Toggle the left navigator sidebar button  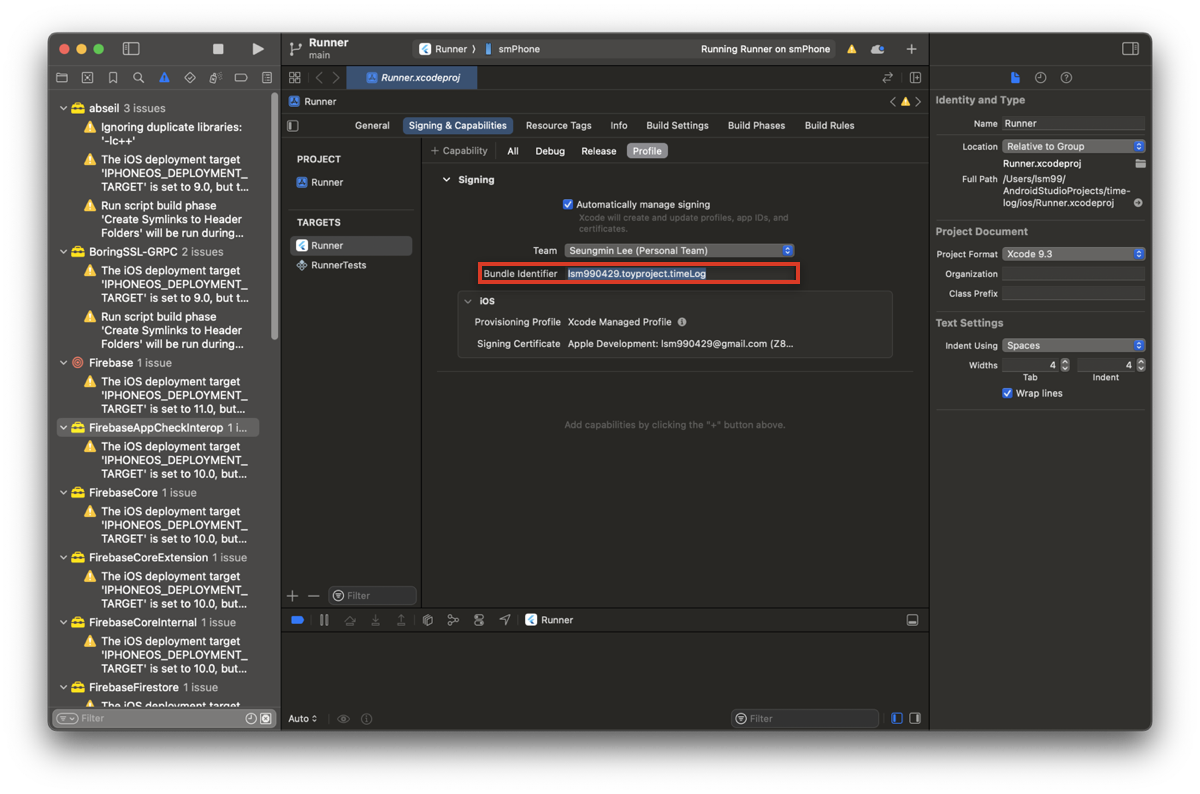[x=131, y=49]
